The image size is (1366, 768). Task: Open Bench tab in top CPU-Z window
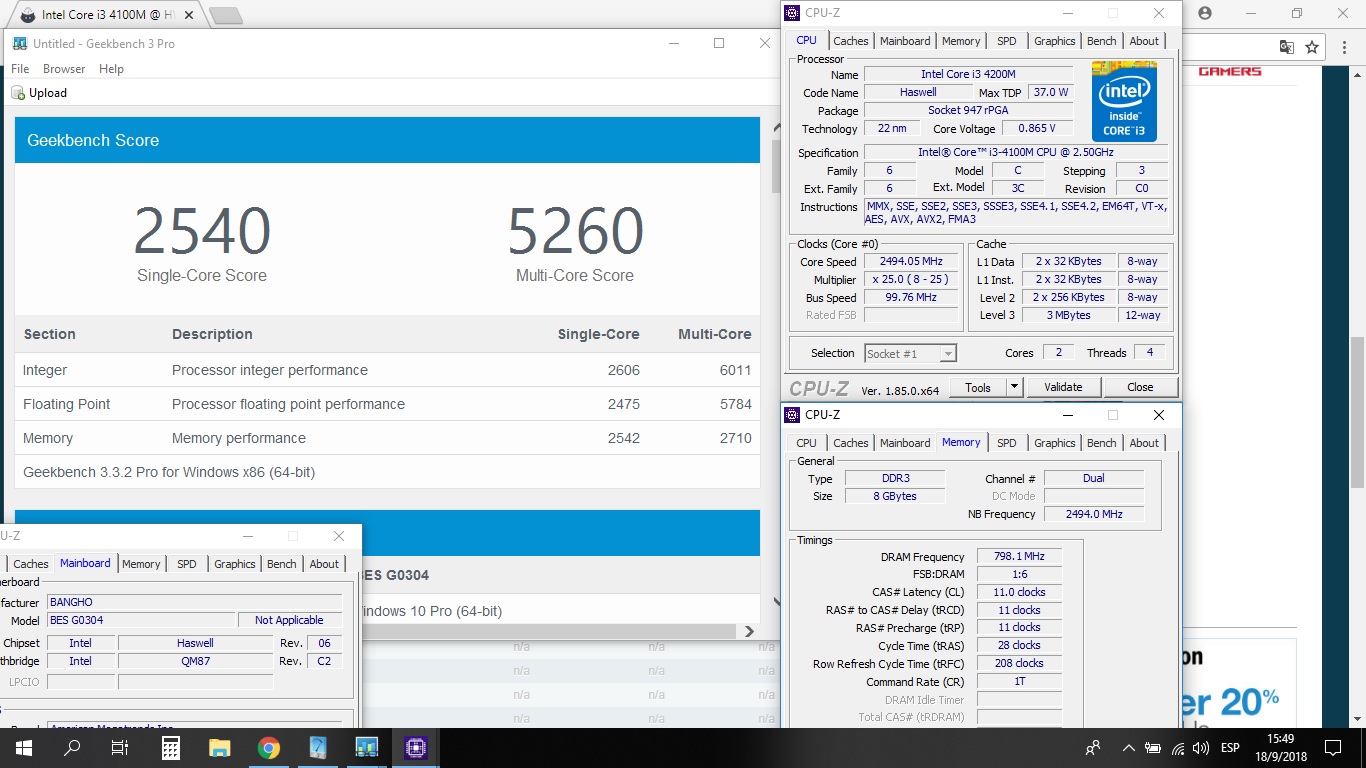(1101, 41)
